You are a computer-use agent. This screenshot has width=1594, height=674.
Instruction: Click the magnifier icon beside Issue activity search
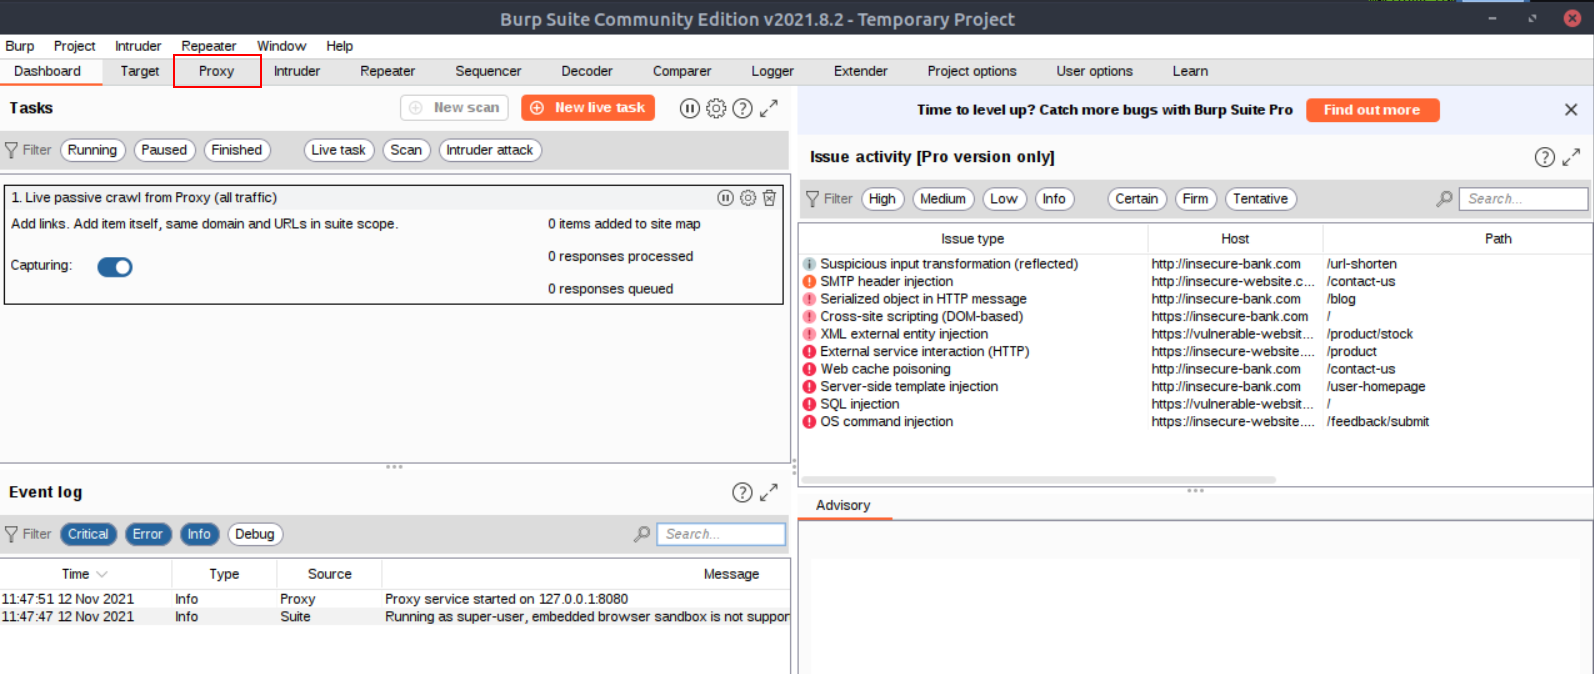(x=1444, y=199)
